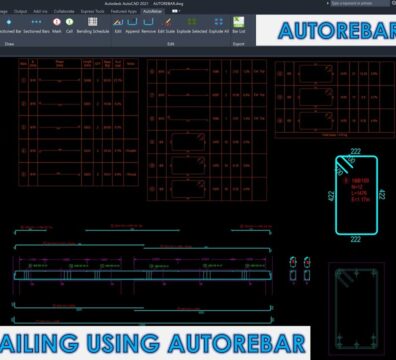Viewport: 396px width, 360px height.
Task: Choose the Remove tool
Action: click(x=148, y=25)
